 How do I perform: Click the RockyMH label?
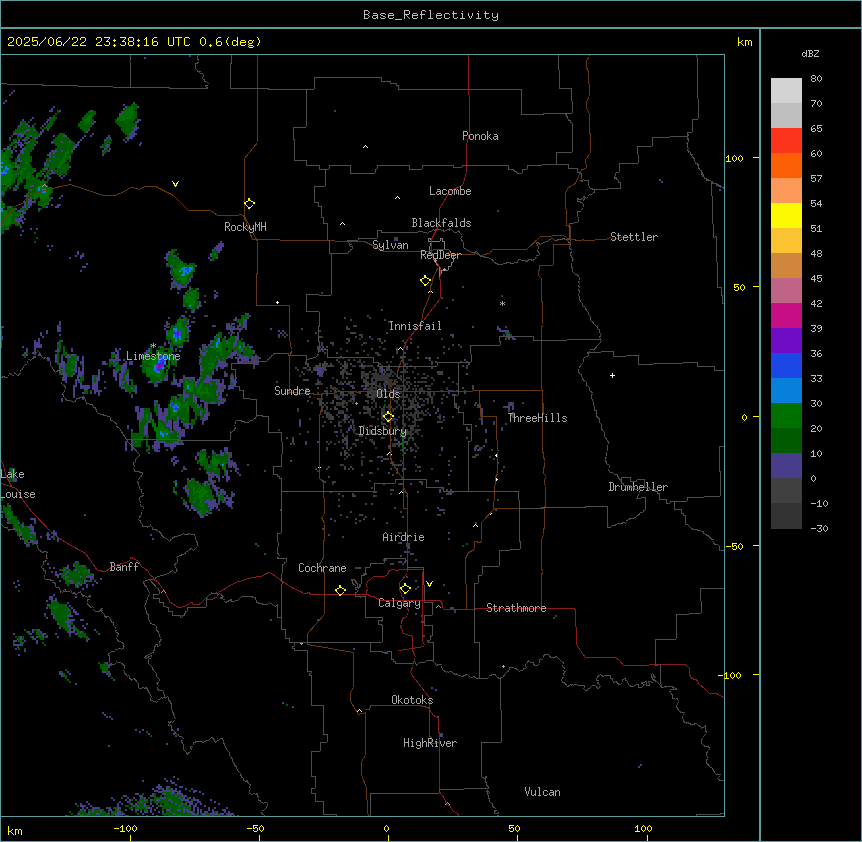(245, 227)
